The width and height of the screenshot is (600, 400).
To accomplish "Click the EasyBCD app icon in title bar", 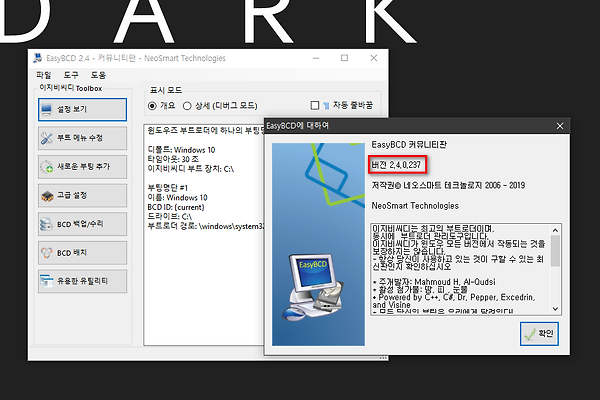I will tap(38, 57).
